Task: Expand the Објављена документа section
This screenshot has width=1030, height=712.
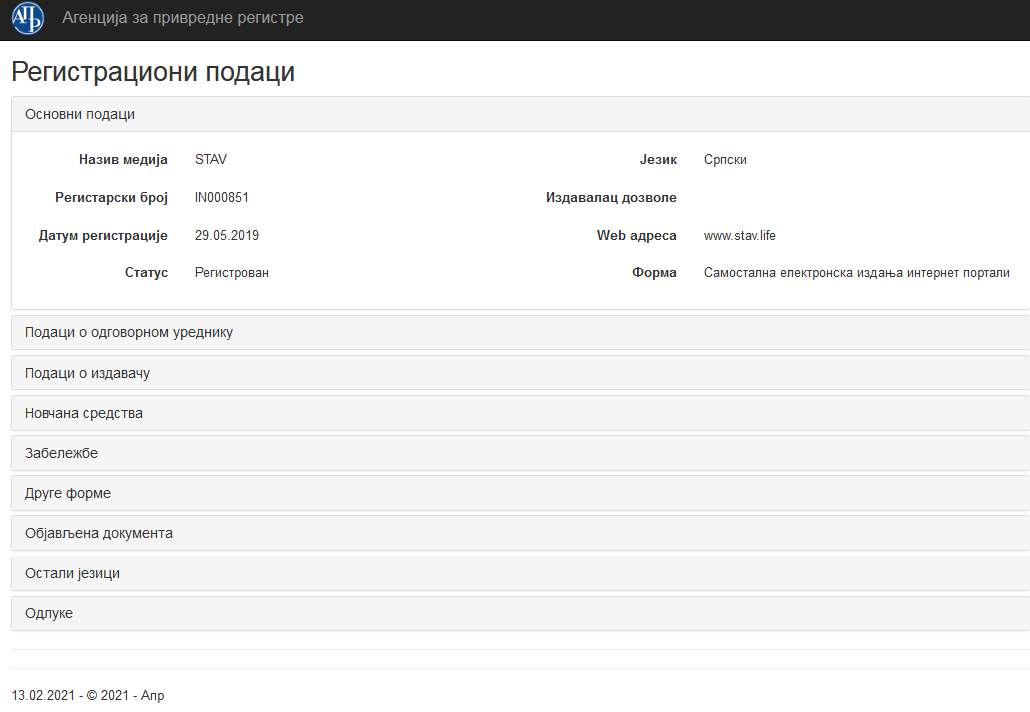Action: tap(99, 533)
